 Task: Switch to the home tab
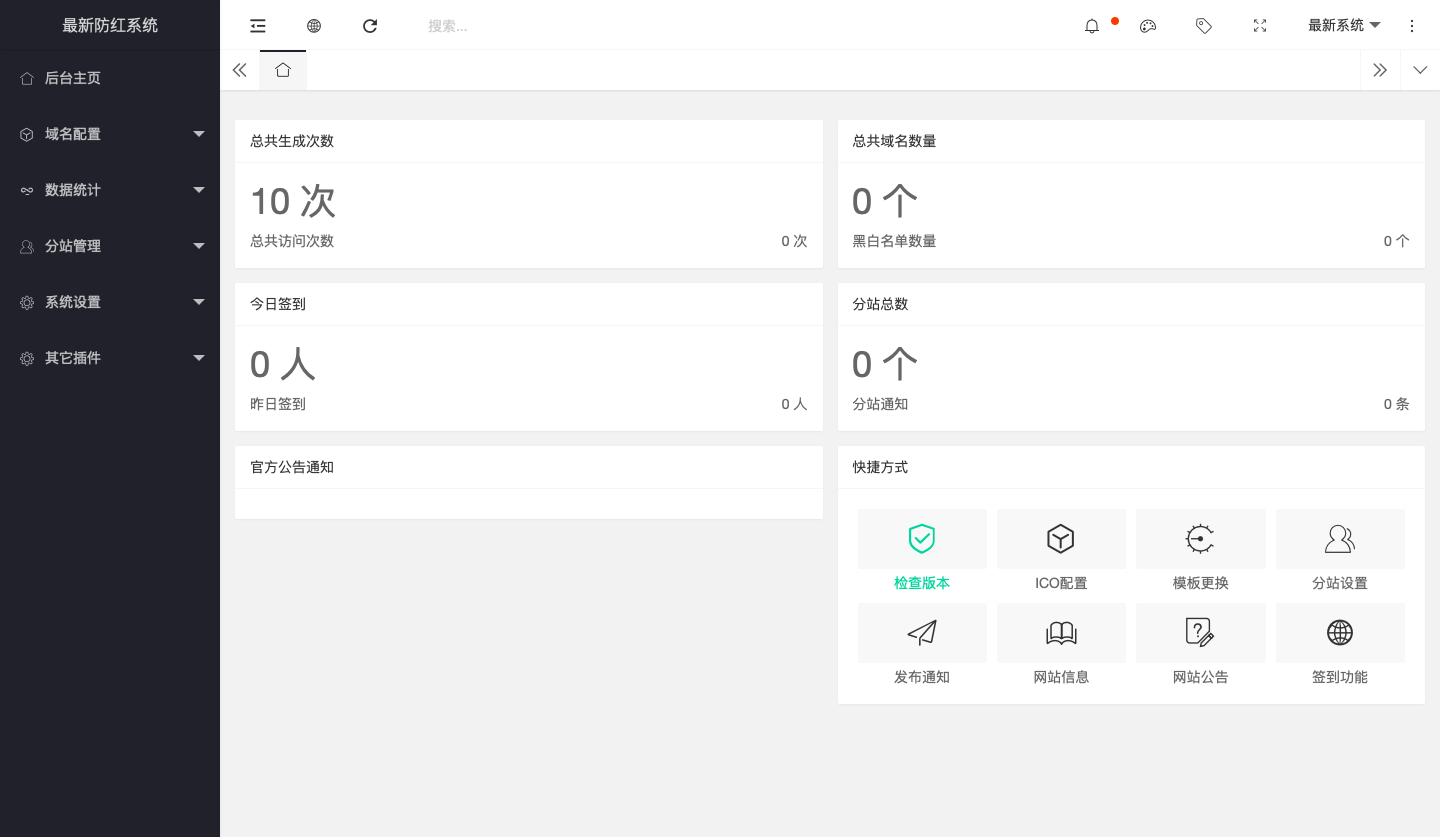[x=283, y=70]
